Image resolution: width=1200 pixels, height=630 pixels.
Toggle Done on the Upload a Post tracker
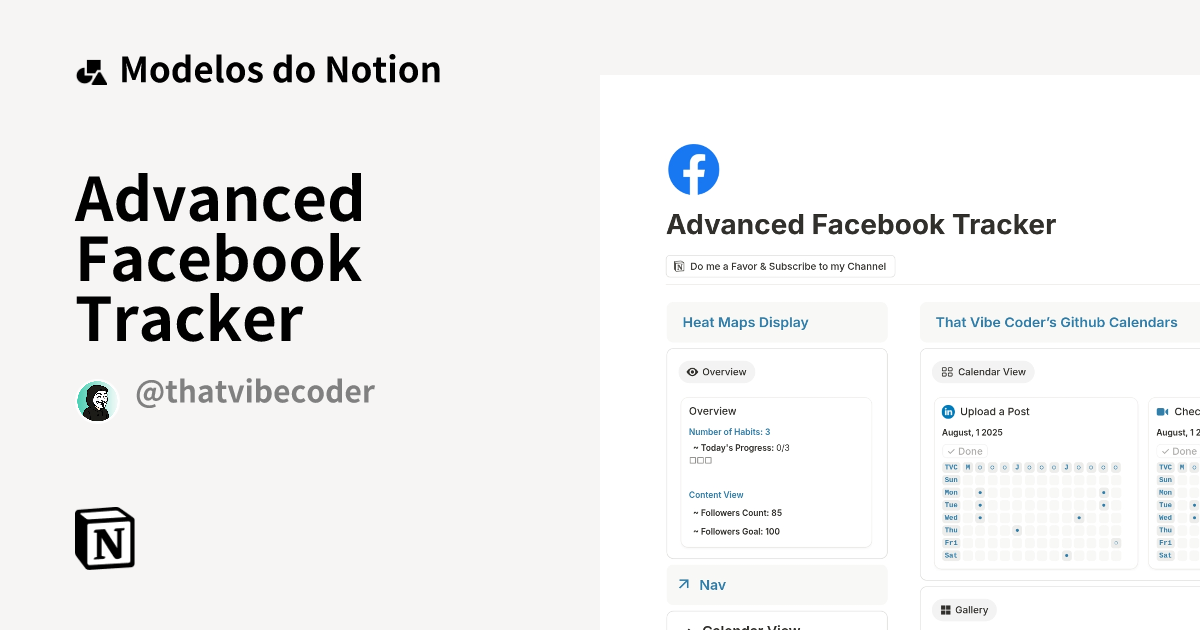click(963, 451)
